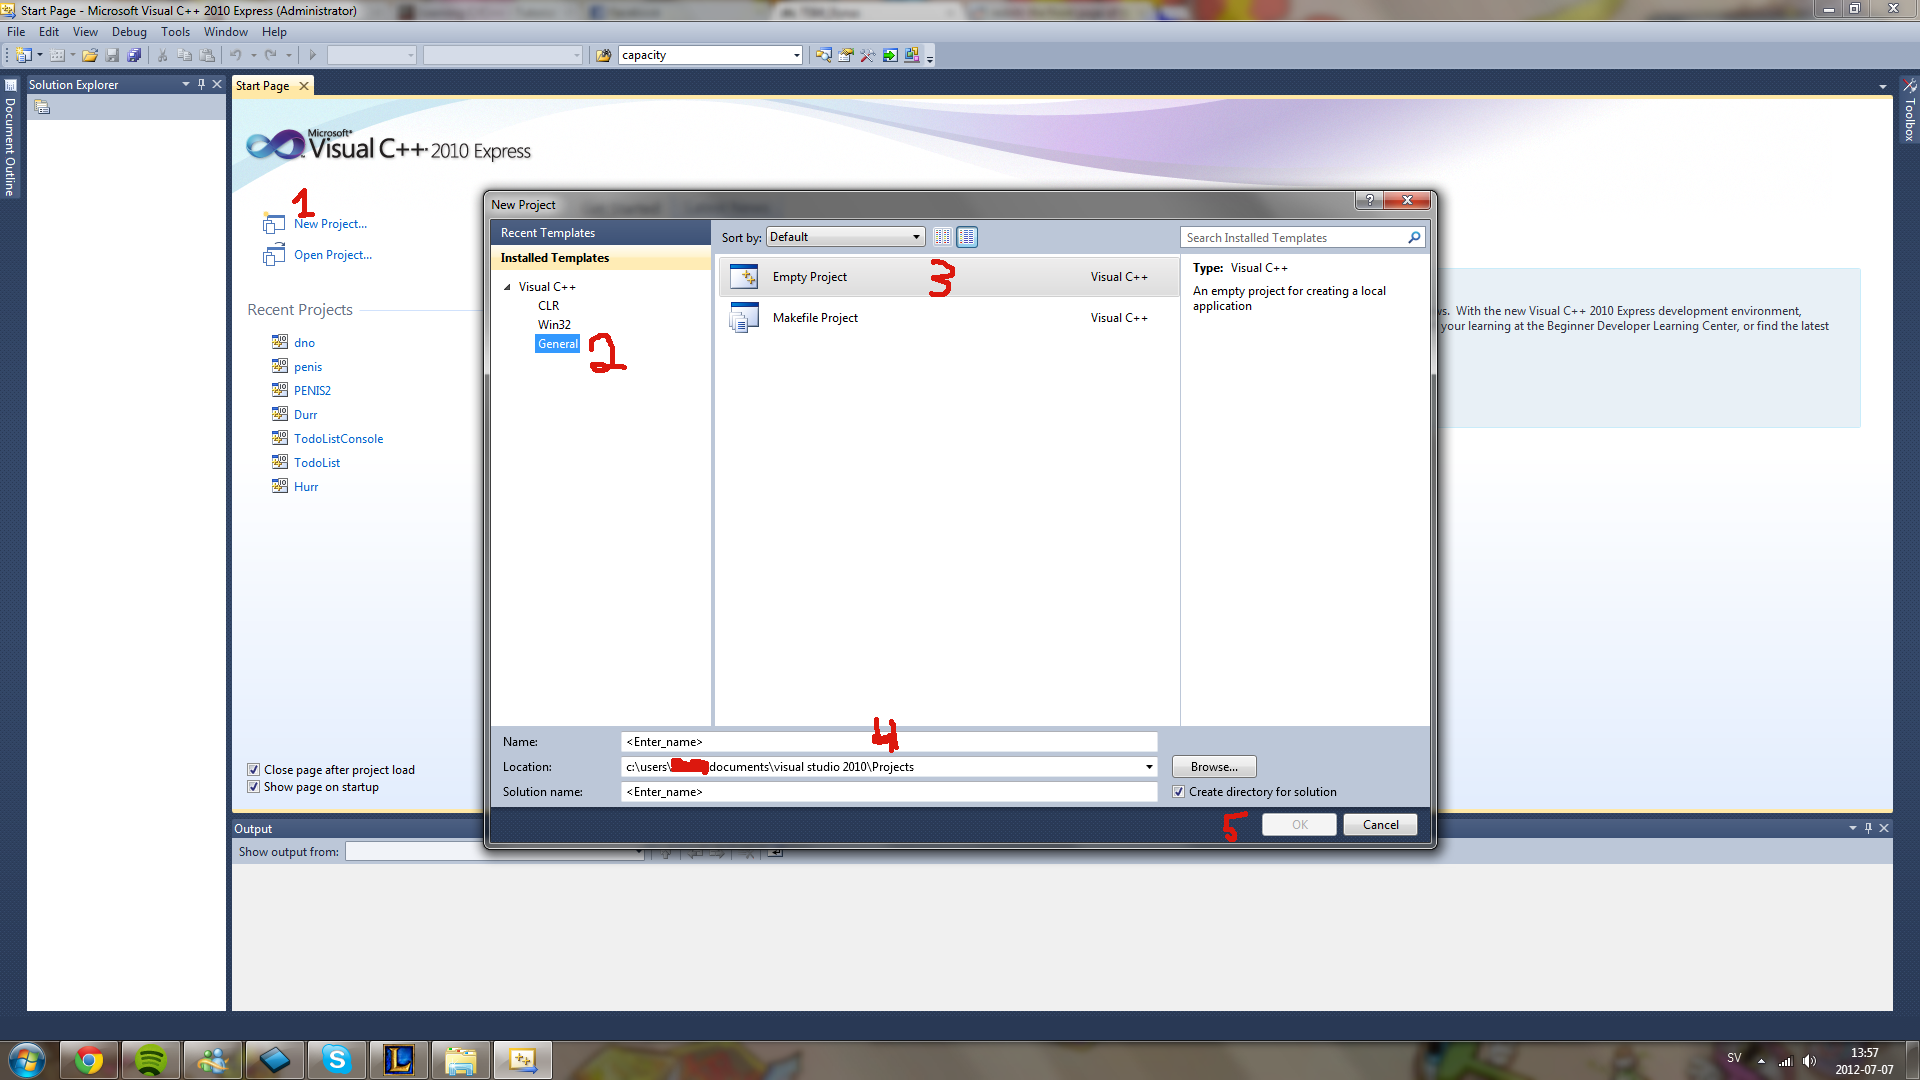Click the Properties icon in Solution Explorer
Viewport: 1920px width, 1080px height.
[x=42, y=107]
